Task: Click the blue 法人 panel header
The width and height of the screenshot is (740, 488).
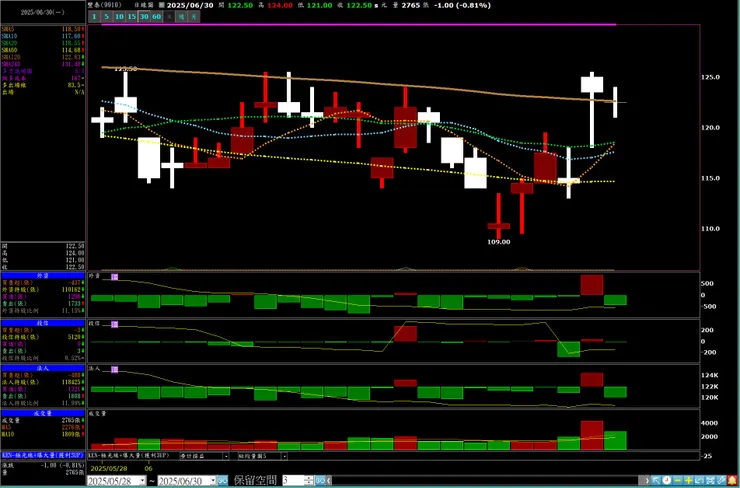Action: (43, 368)
